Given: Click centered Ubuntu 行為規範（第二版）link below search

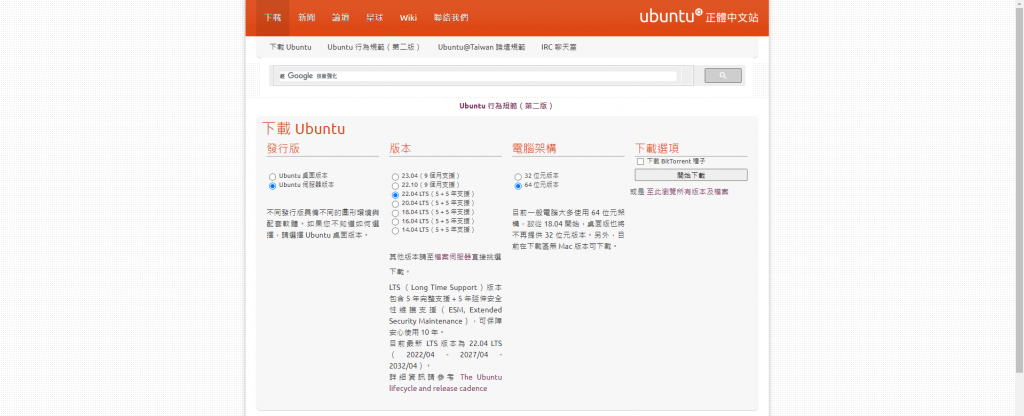Looking at the screenshot, I should click(x=507, y=106).
